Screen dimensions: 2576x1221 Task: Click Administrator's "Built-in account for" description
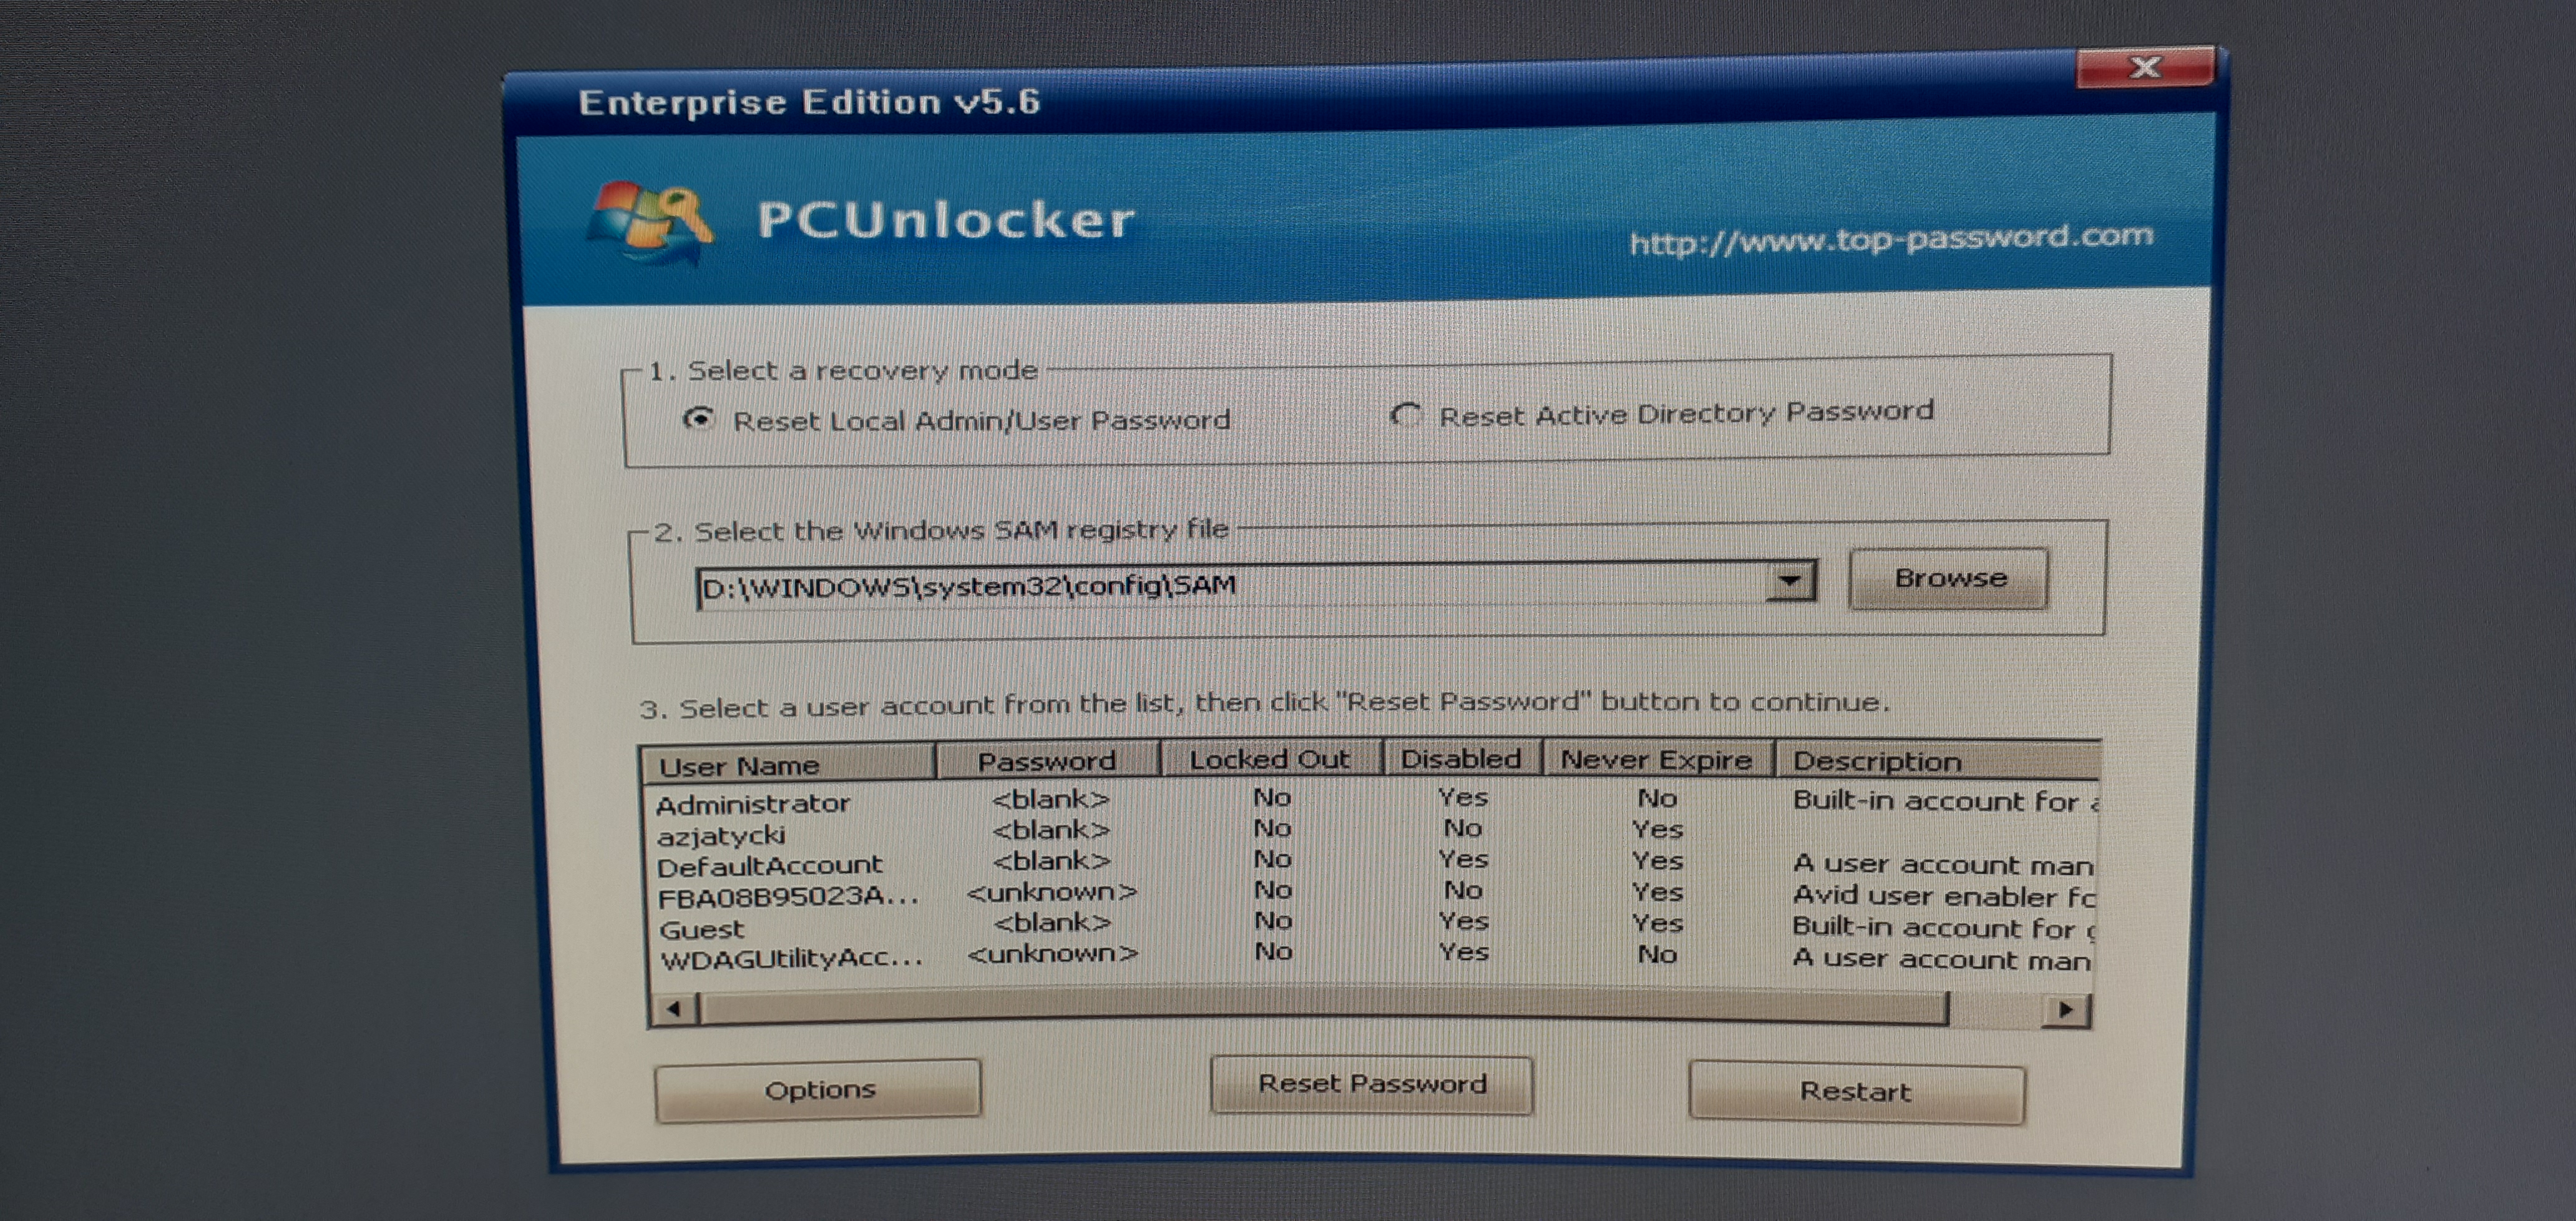pos(1945,801)
